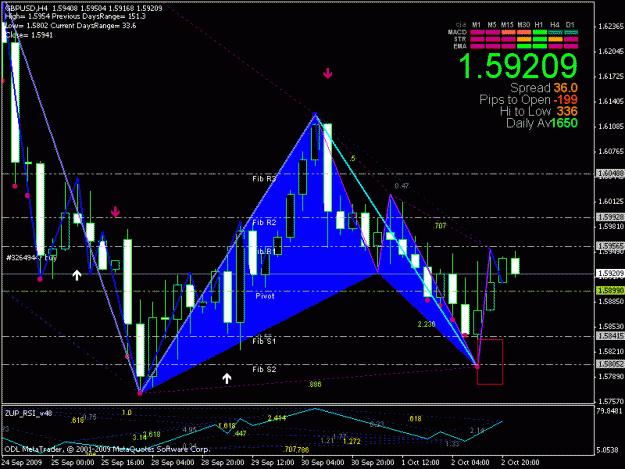Click the EMA row label
The image size is (625, 469).
460,46
